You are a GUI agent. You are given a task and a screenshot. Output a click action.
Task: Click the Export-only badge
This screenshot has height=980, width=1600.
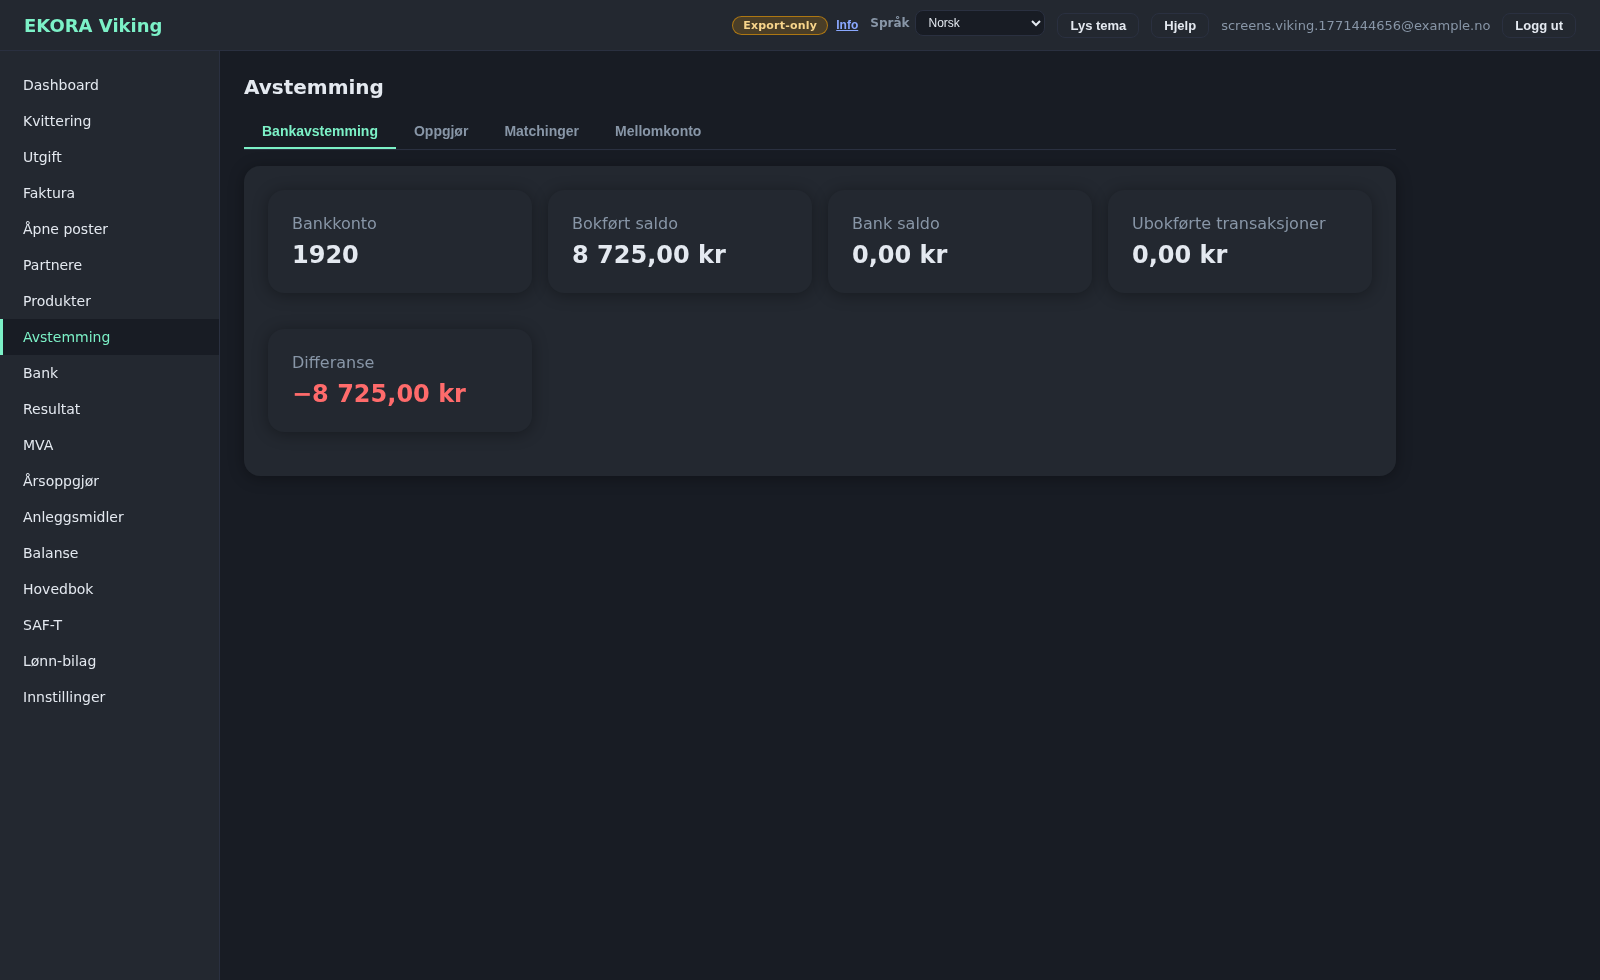click(x=779, y=25)
